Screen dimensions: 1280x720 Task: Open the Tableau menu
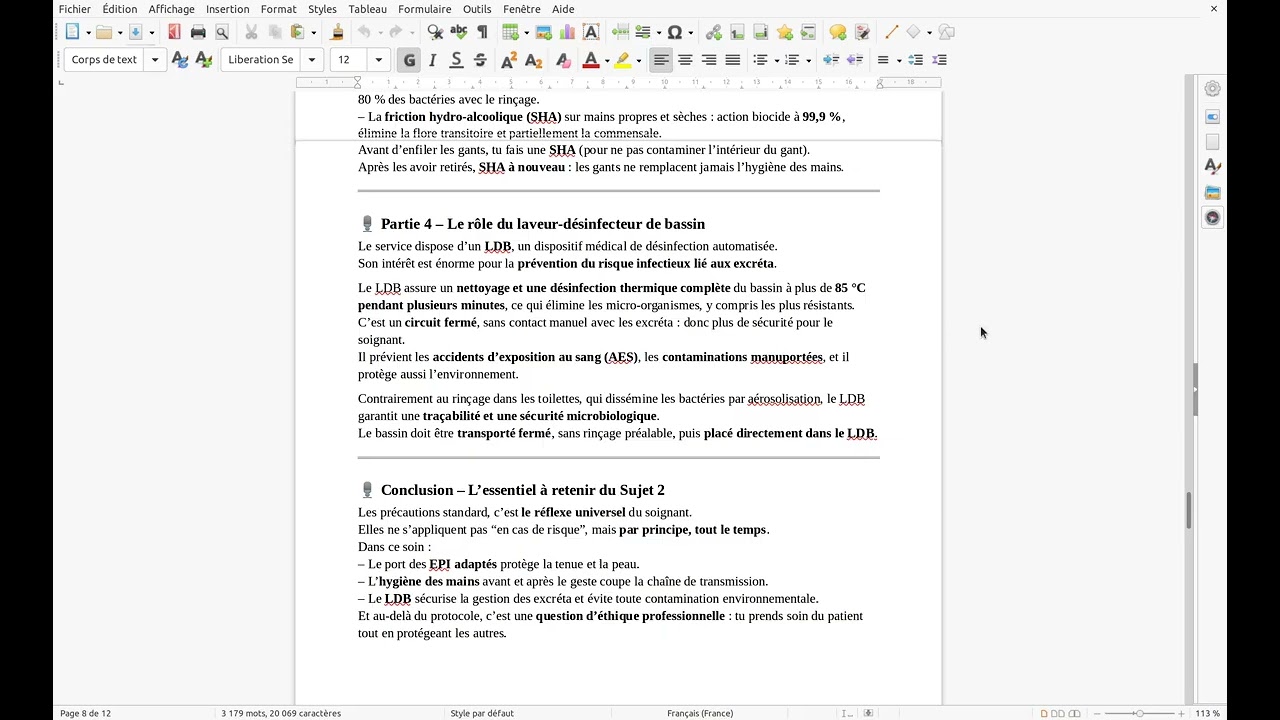pos(367,9)
